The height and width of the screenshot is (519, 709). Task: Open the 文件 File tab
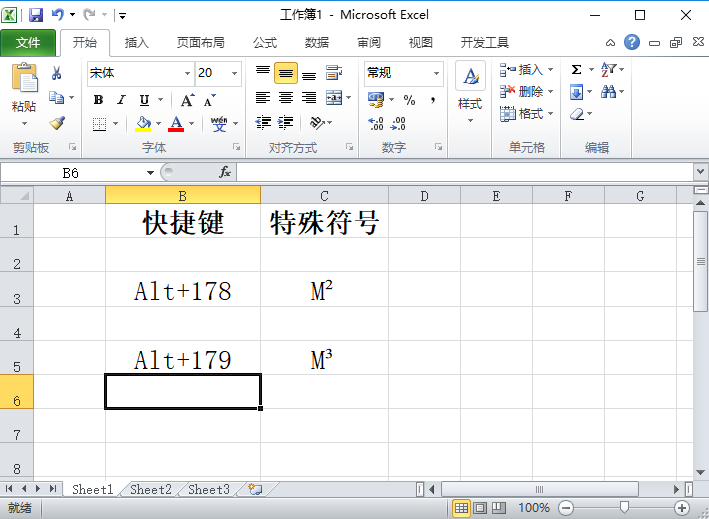pos(28,43)
